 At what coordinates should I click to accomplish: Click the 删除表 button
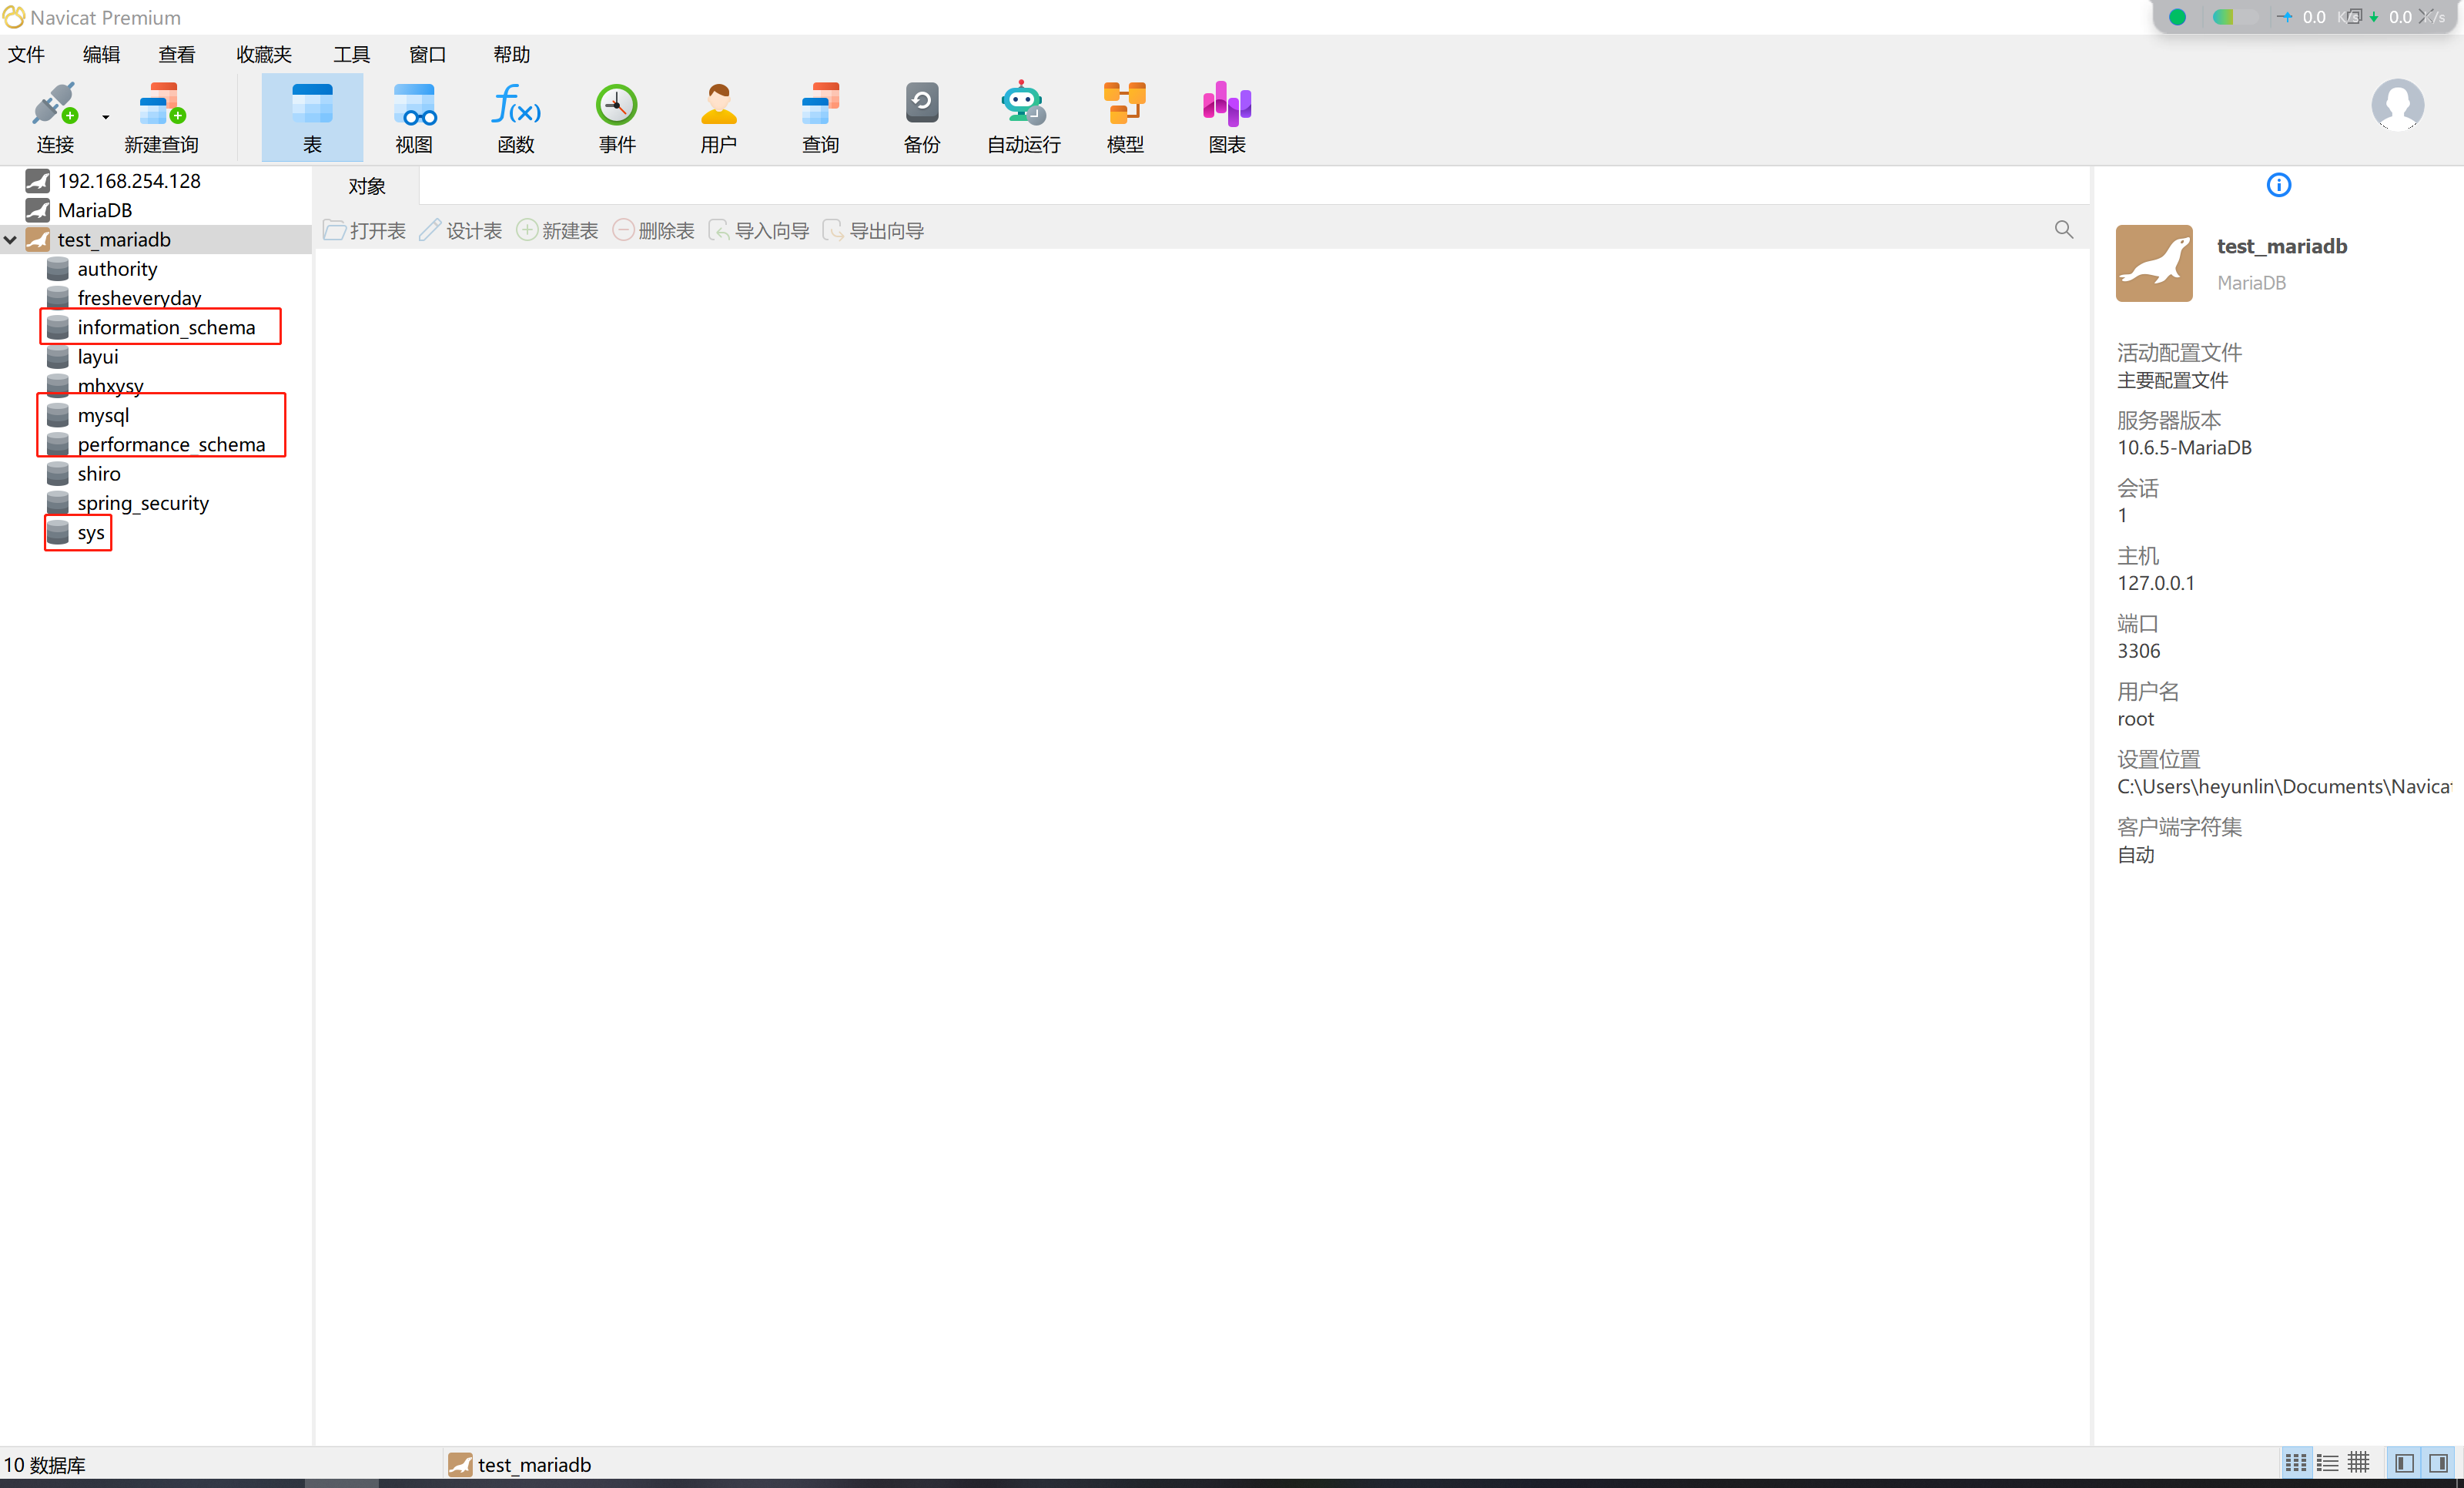pyautogui.click(x=653, y=231)
